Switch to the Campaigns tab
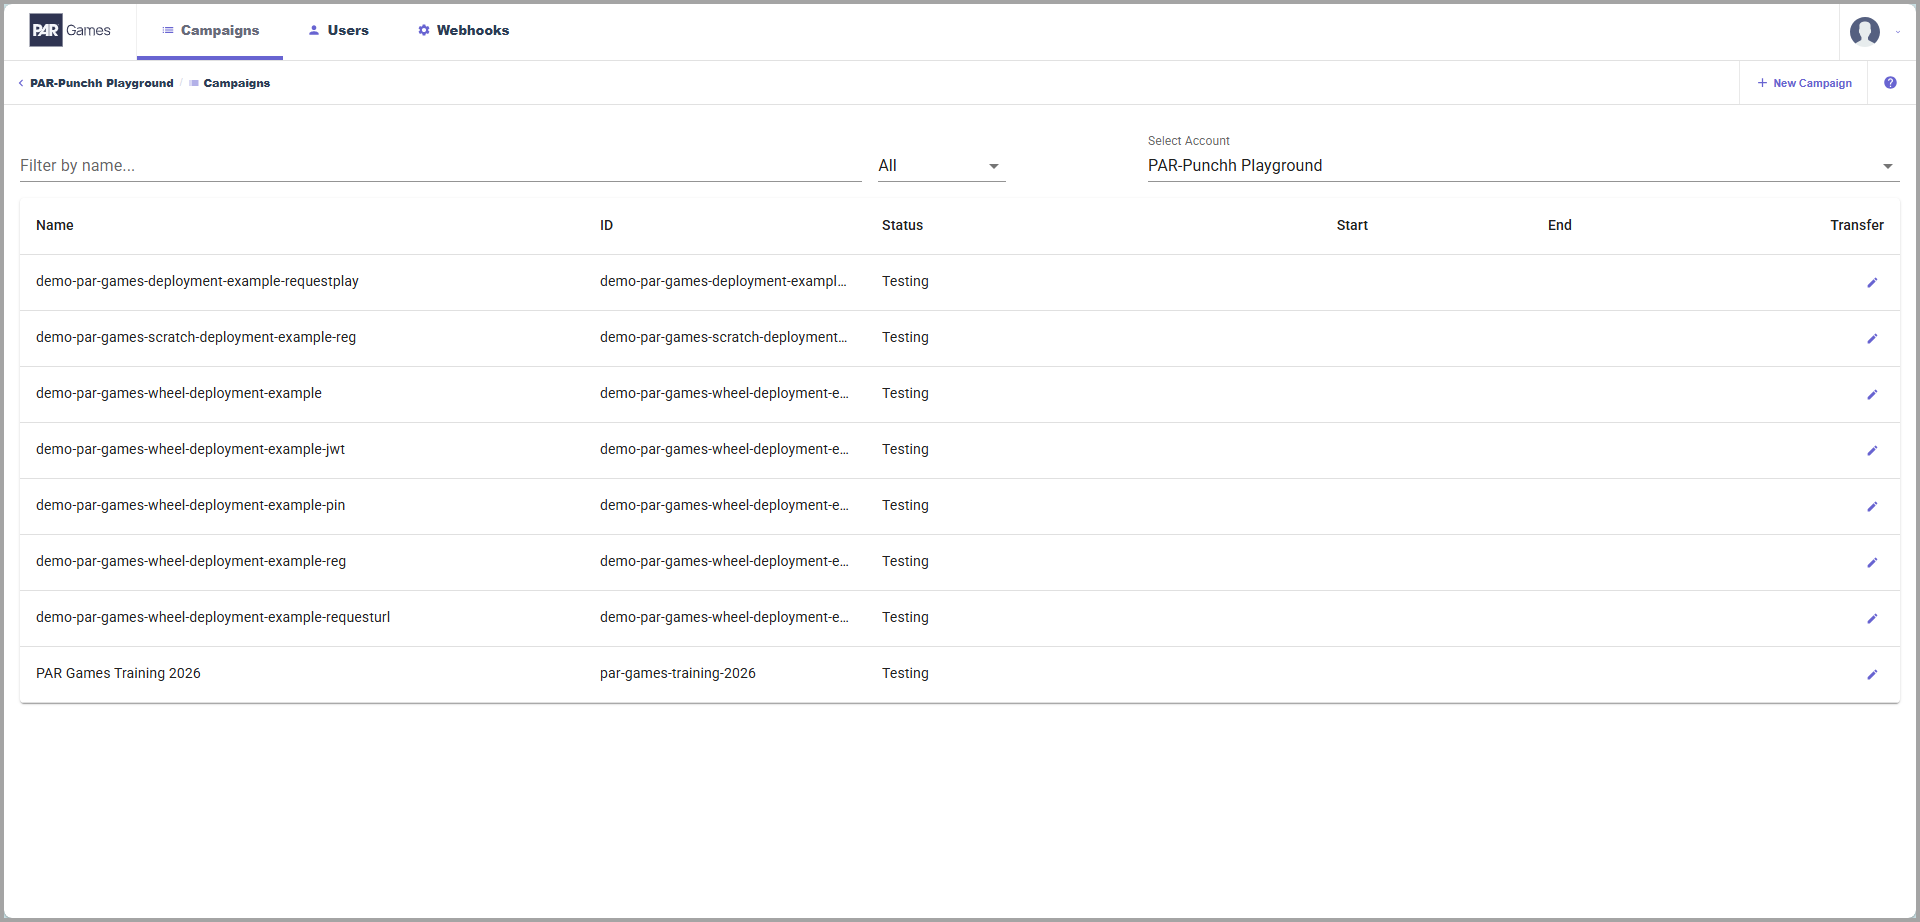Viewport: 1920px width, 922px height. [x=210, y=31]
